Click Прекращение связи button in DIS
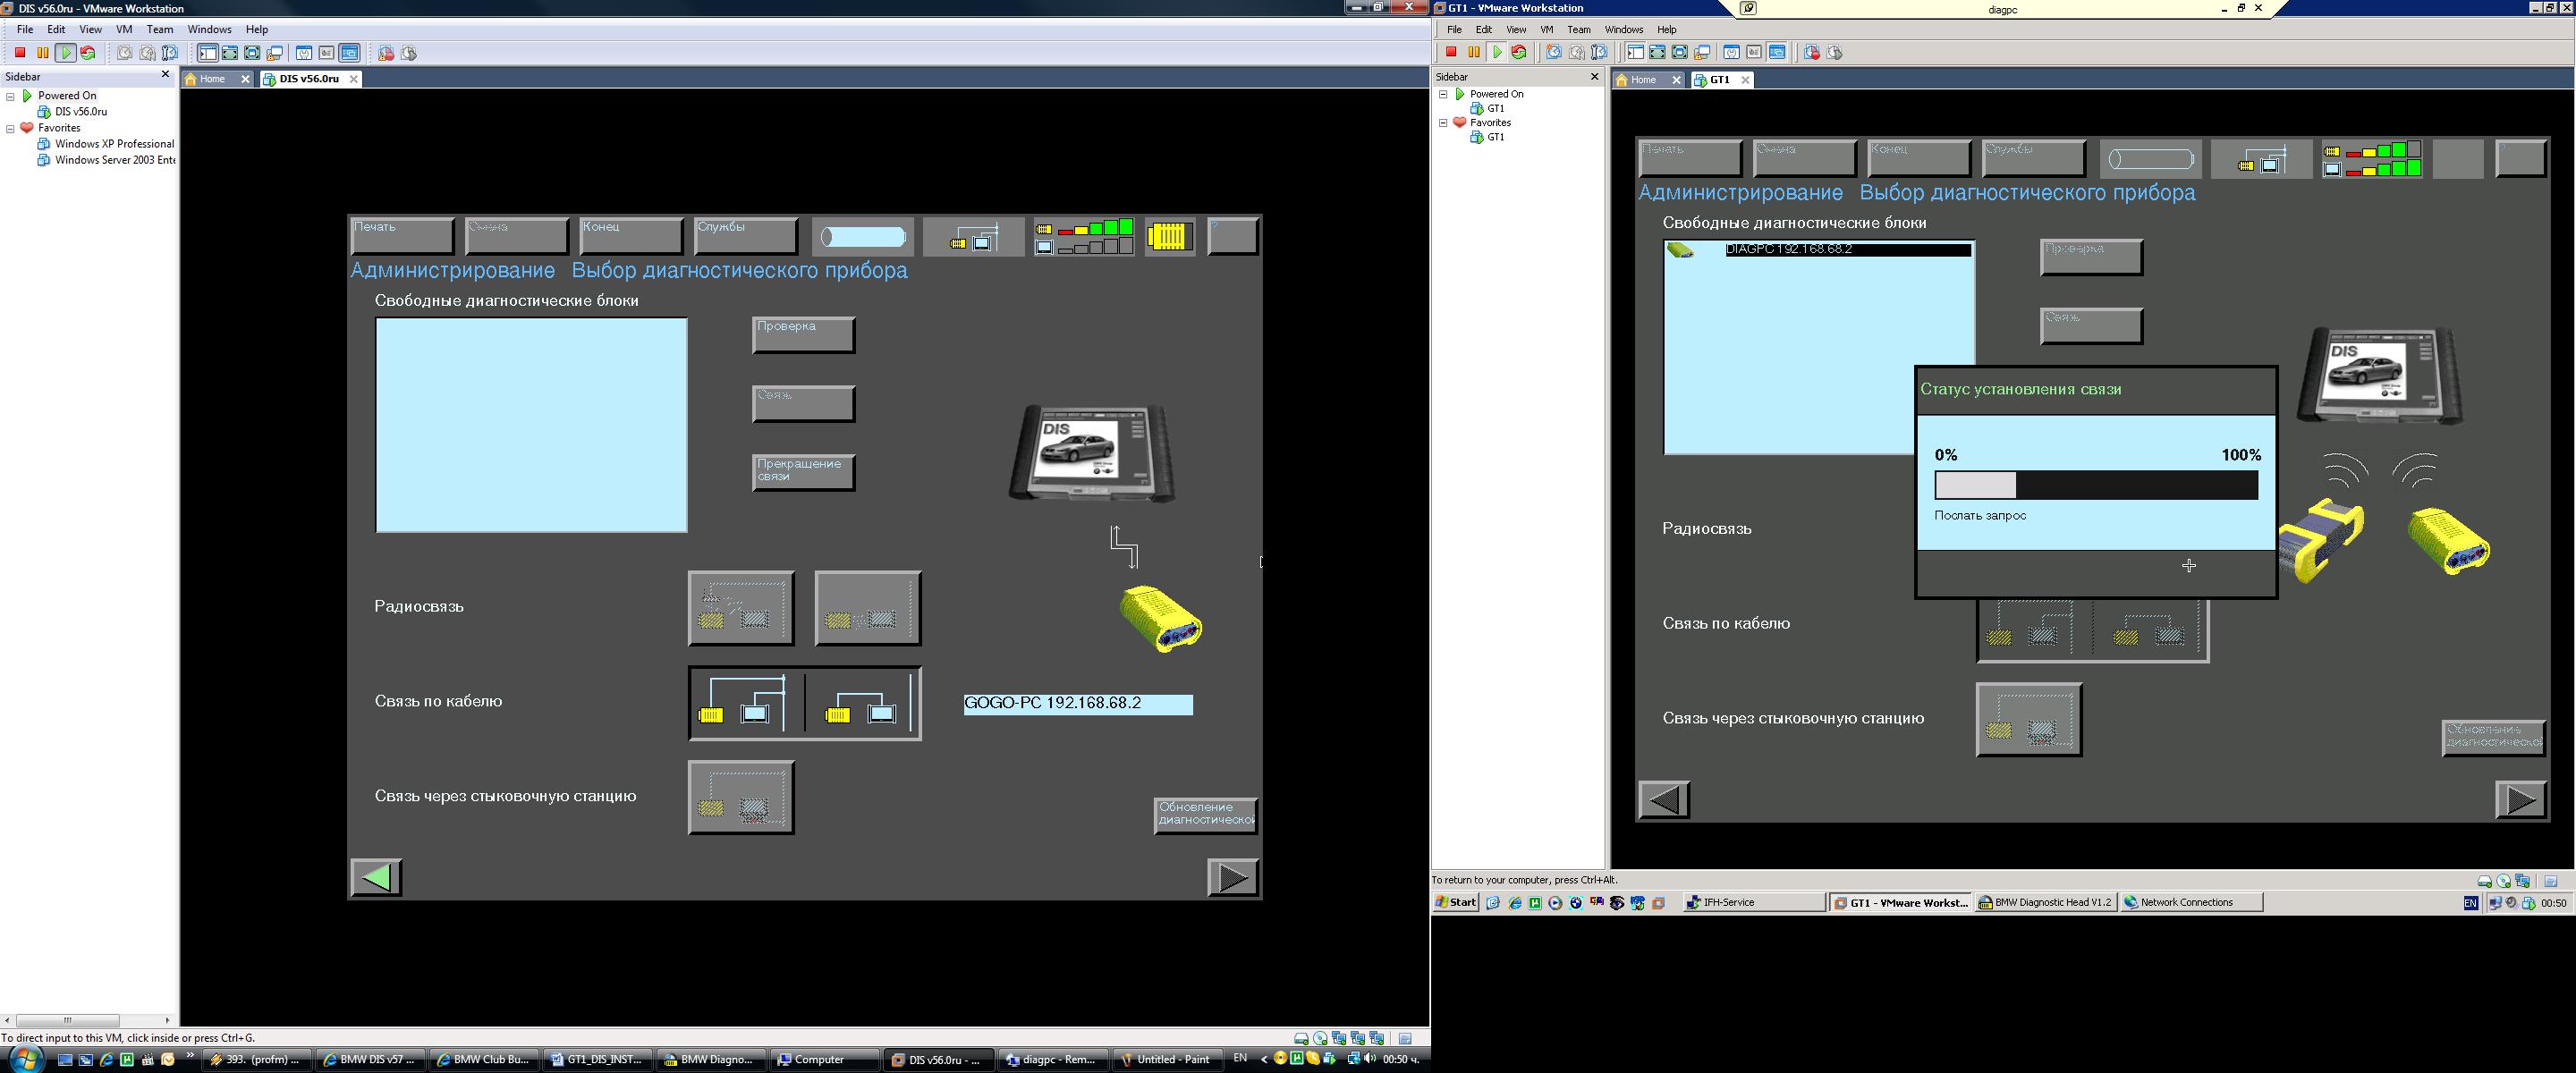This screenshot has width=2576, height=1073. [x=804, y=472]
